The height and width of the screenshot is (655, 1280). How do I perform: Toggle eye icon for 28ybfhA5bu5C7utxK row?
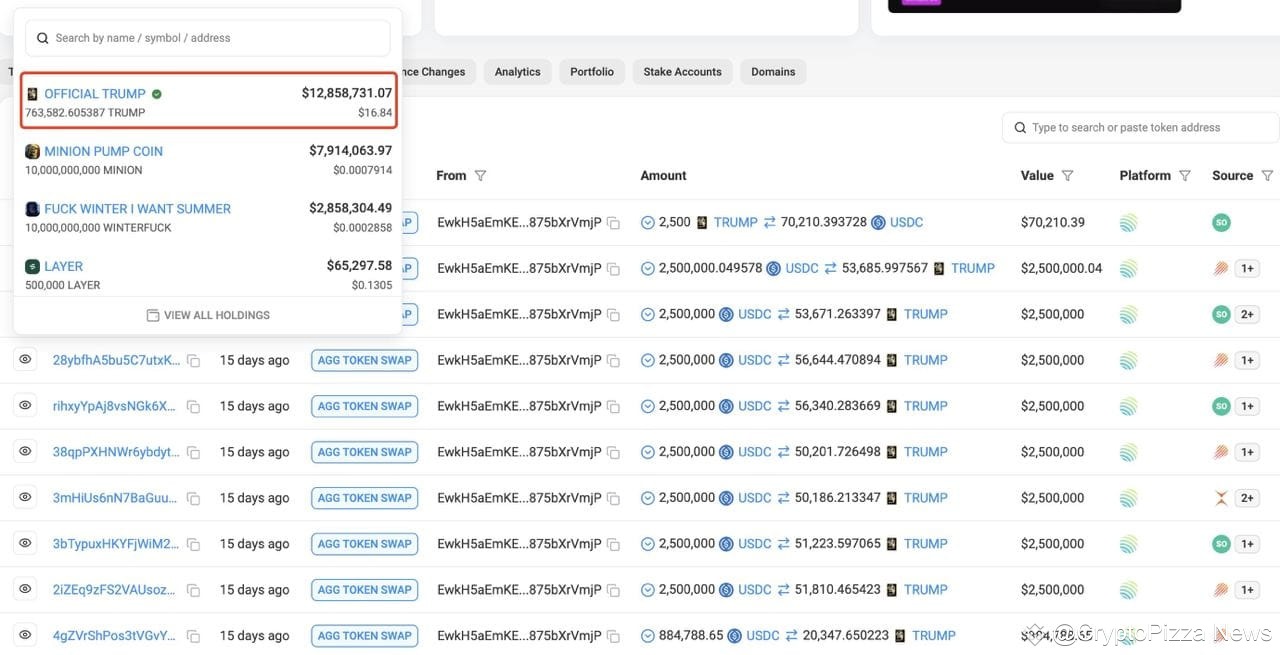point(25,359)
